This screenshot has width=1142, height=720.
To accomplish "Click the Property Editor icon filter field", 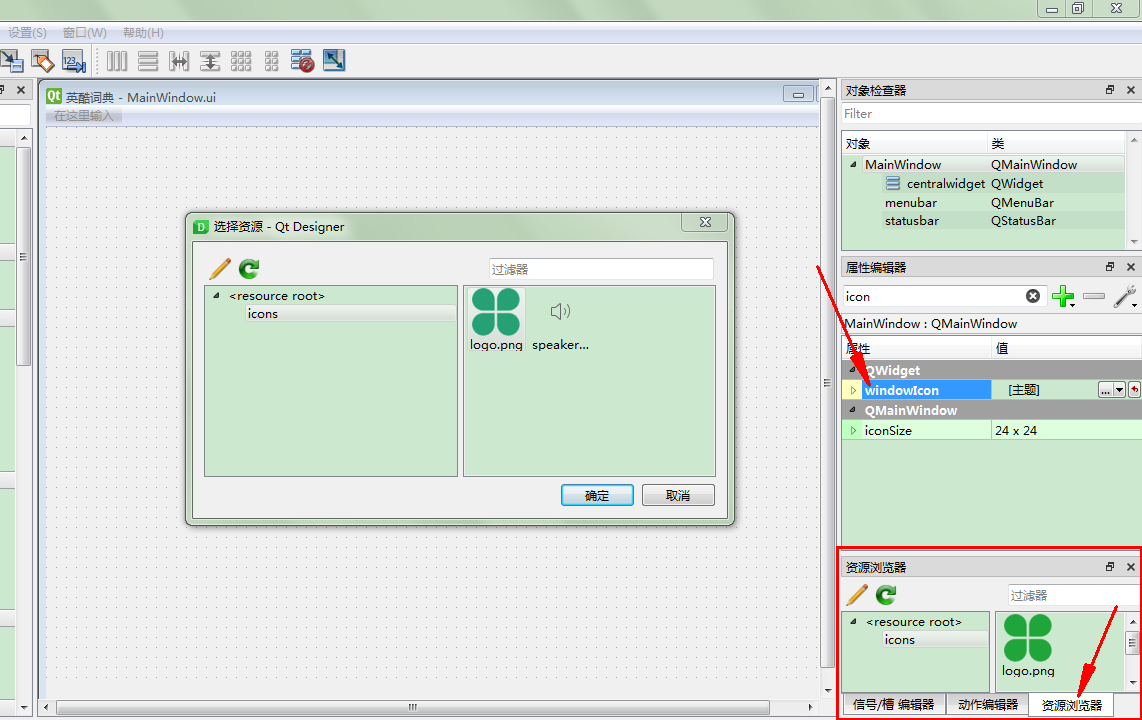I will [x=934, y=296].
